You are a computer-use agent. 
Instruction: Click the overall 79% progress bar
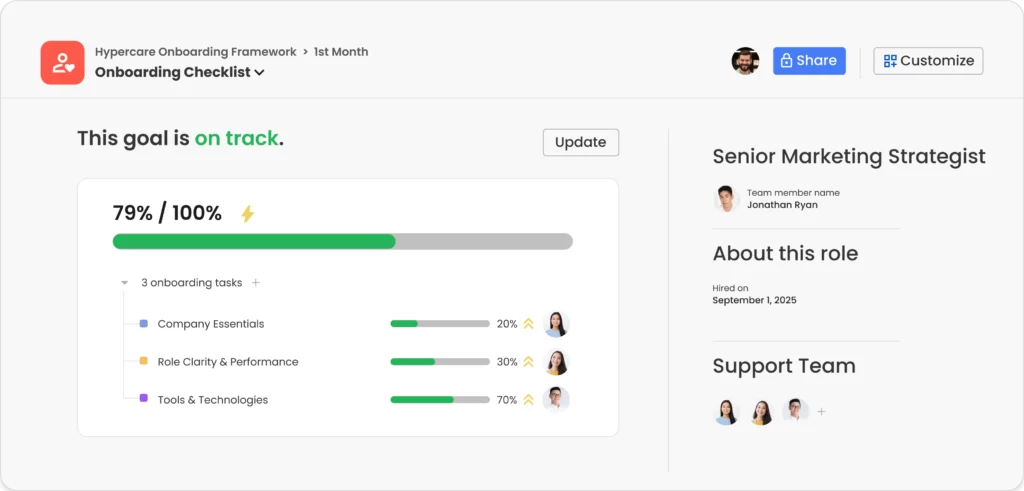click(x=342, y=241)
